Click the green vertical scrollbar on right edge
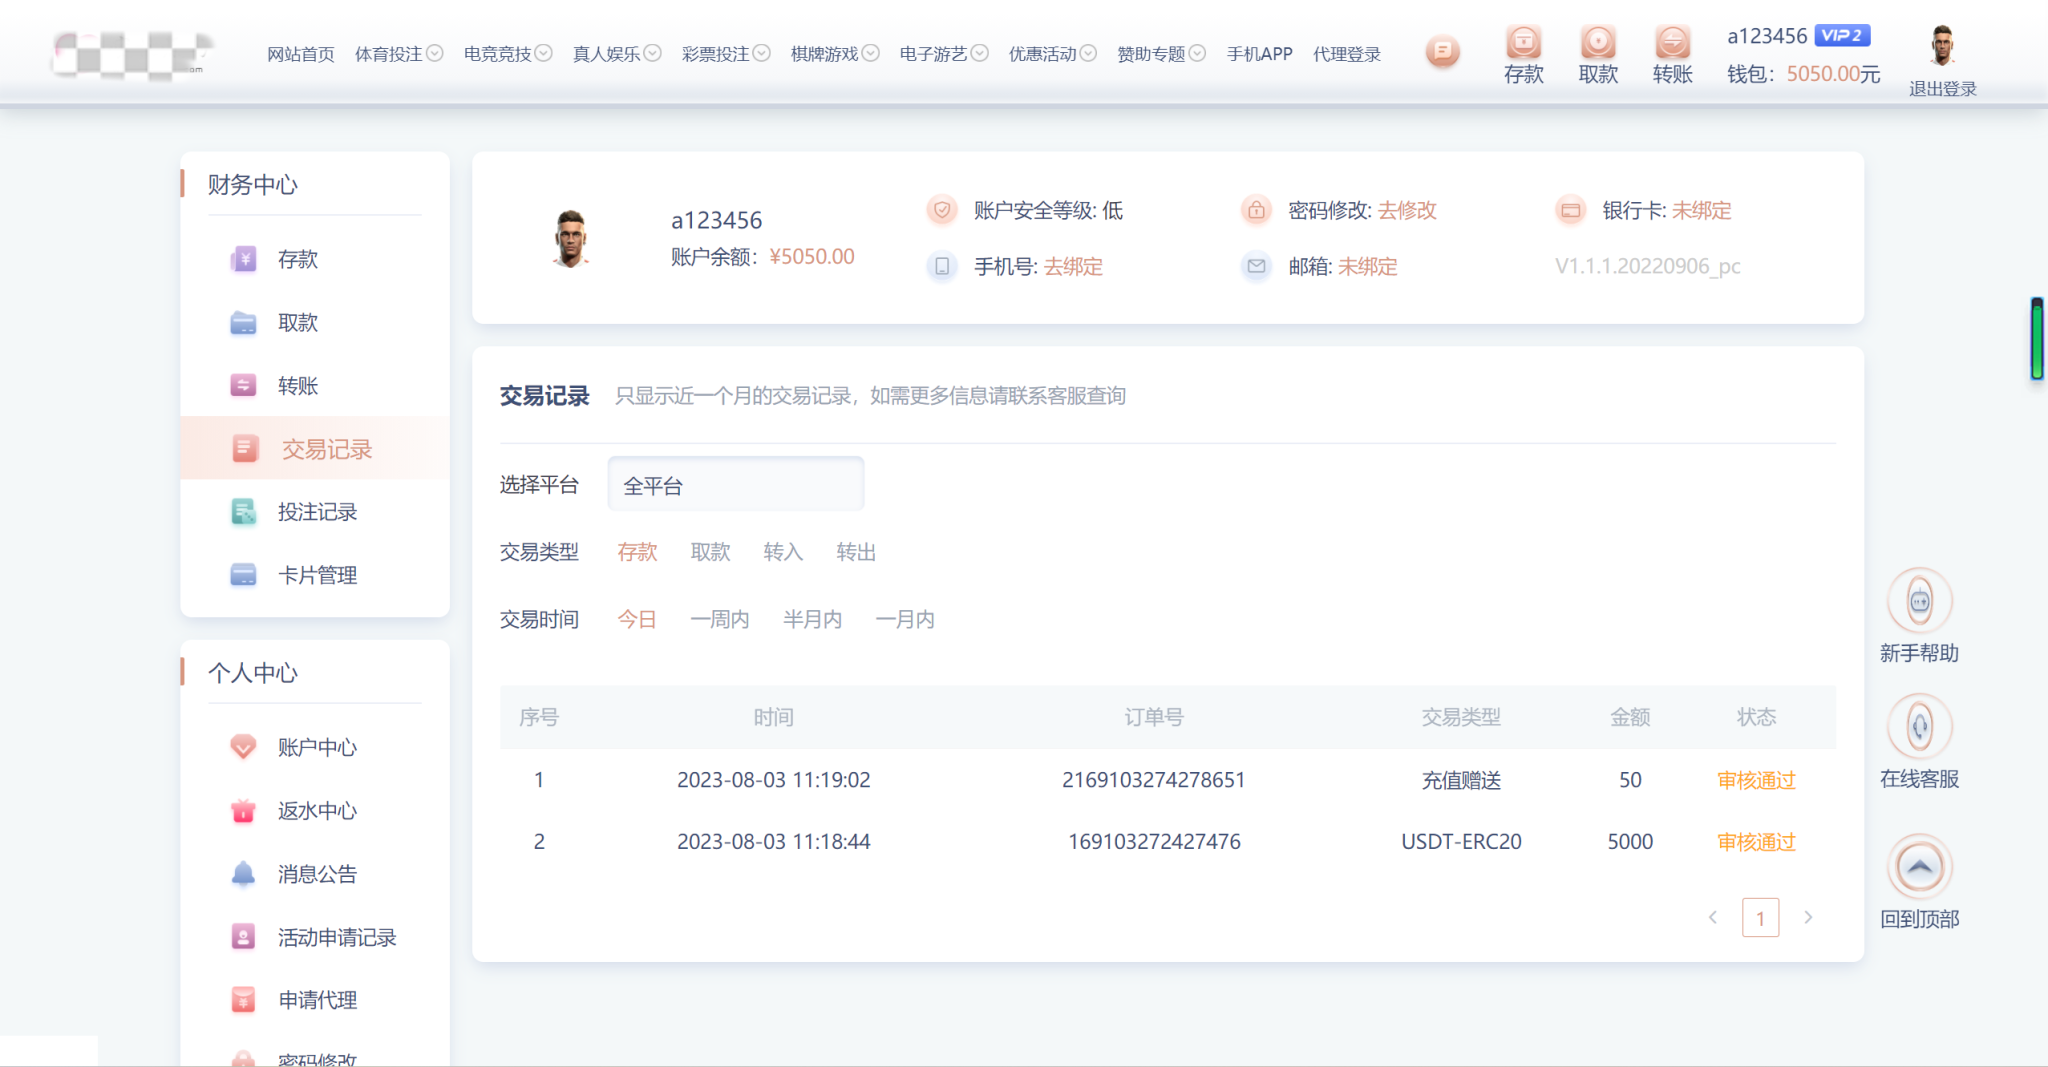The height and width of the screenshot is (1067, 2048). coord(2036,338)
